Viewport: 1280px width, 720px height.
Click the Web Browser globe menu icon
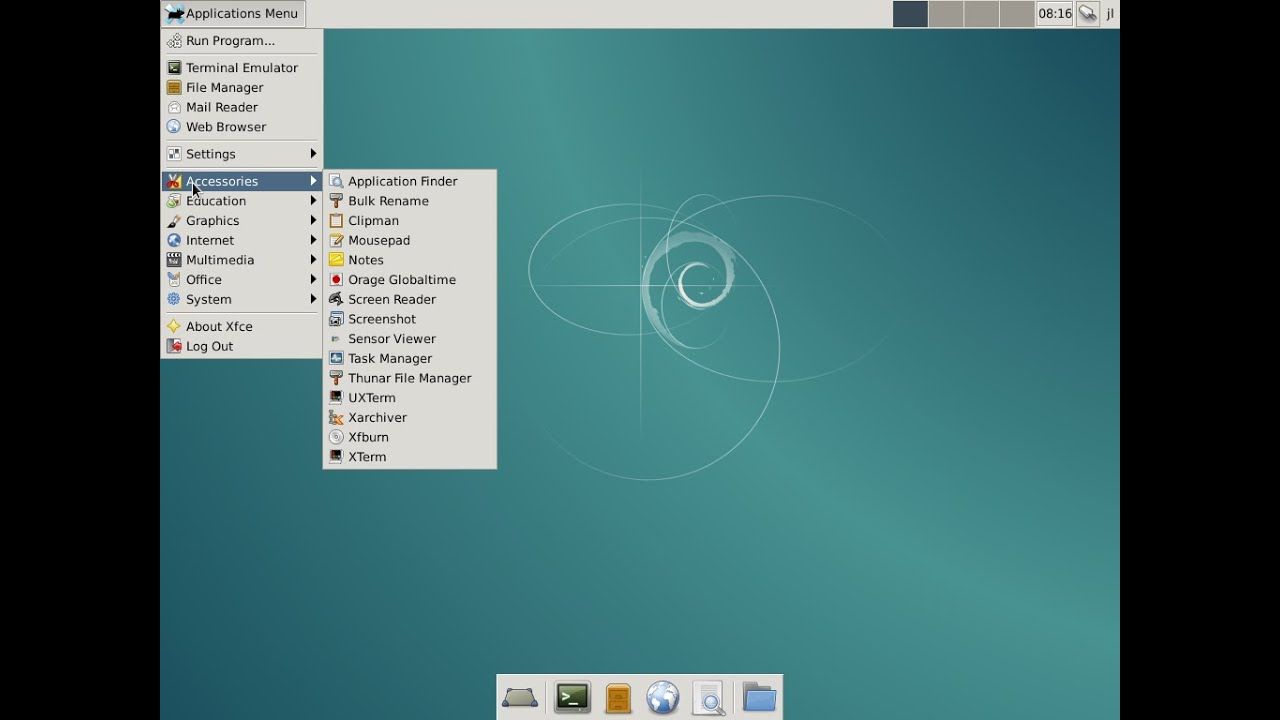tap(174, 127)
